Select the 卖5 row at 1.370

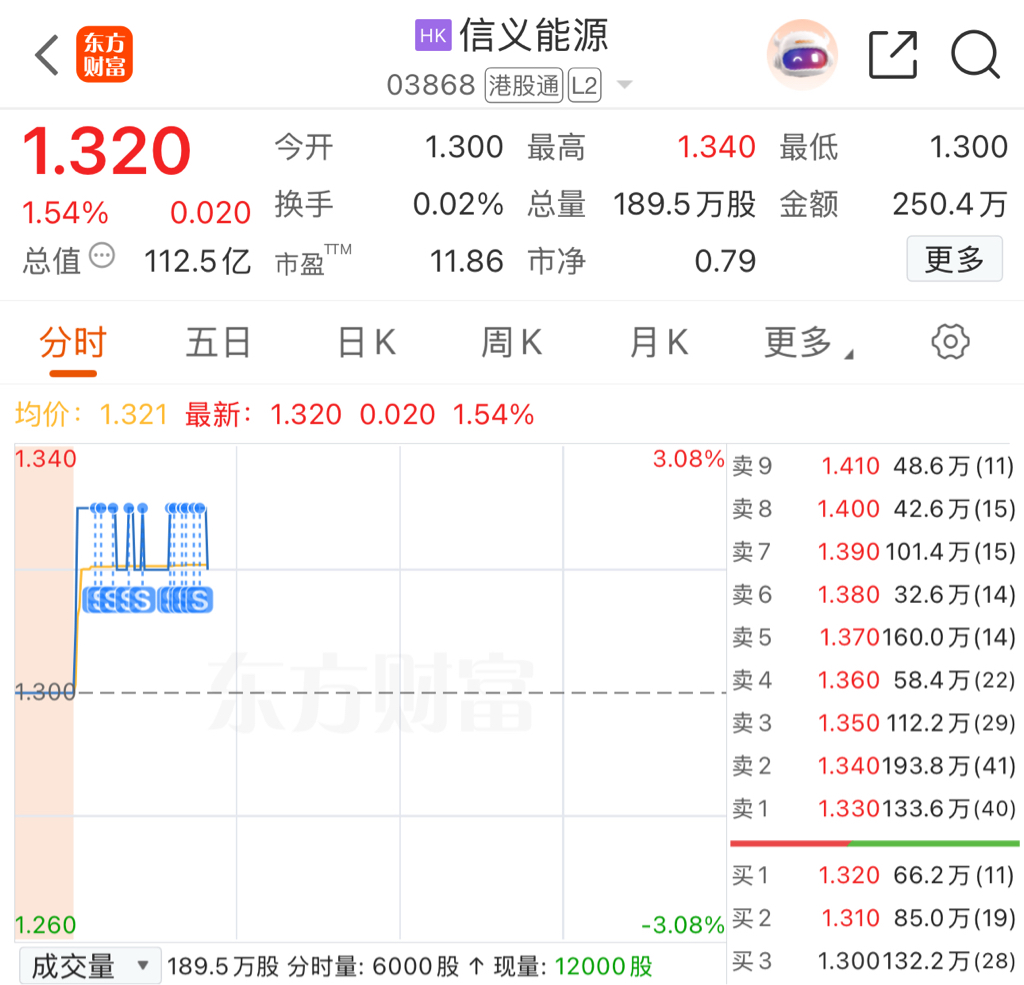tap(873, 638)
